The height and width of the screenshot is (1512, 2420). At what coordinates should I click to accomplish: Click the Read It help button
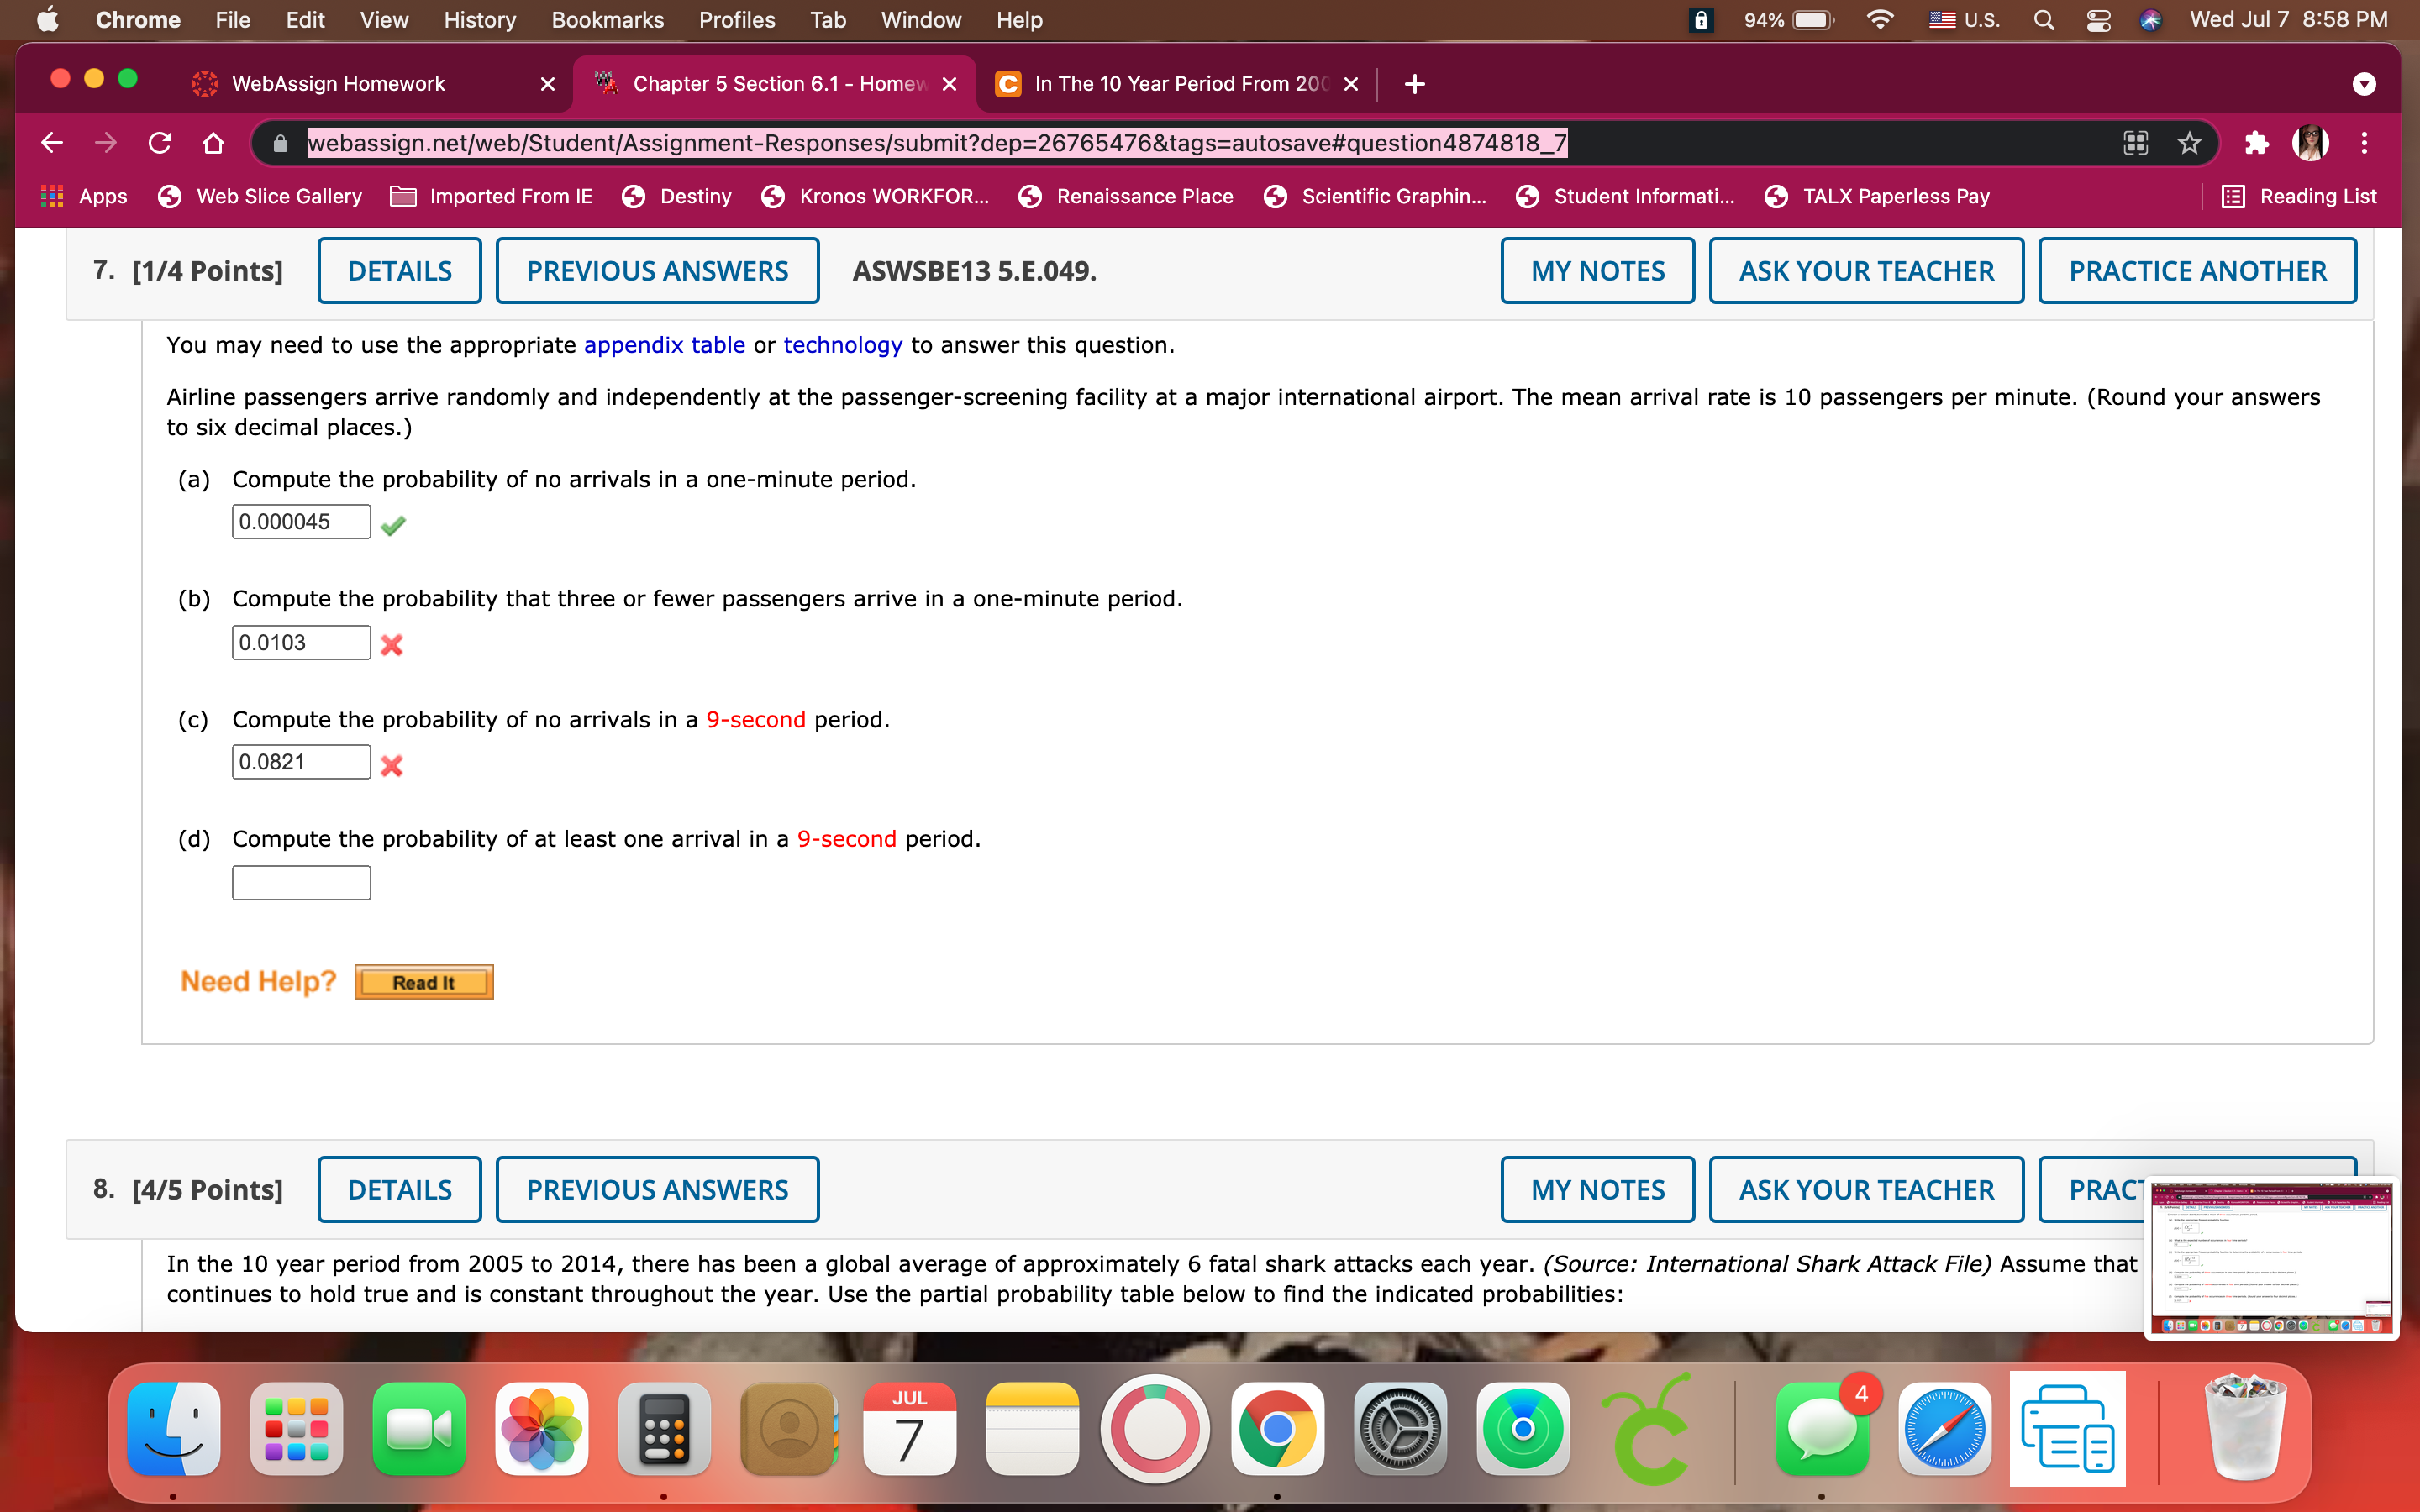click(423, 982)
